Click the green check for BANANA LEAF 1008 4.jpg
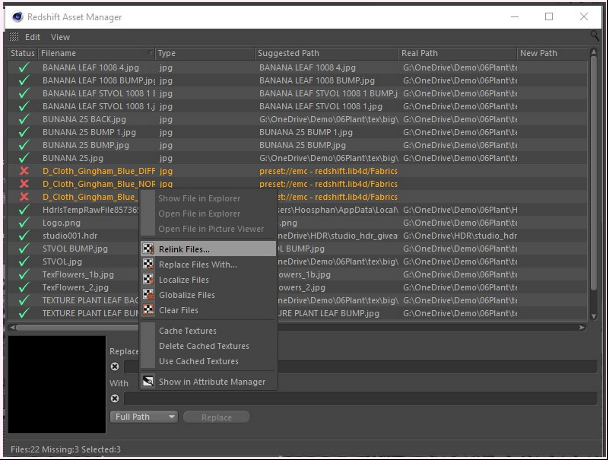Screen dimensions: 608x460 tap(24, 67)
